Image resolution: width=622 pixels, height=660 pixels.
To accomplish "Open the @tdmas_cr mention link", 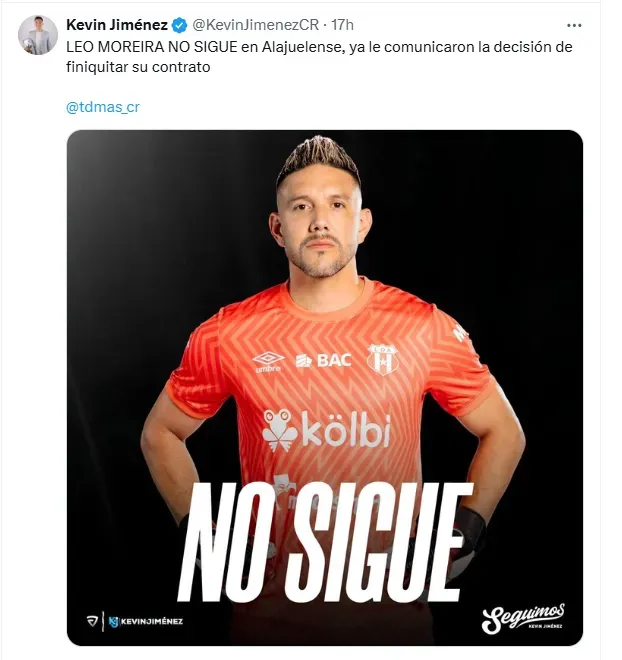I will [103, 107].
